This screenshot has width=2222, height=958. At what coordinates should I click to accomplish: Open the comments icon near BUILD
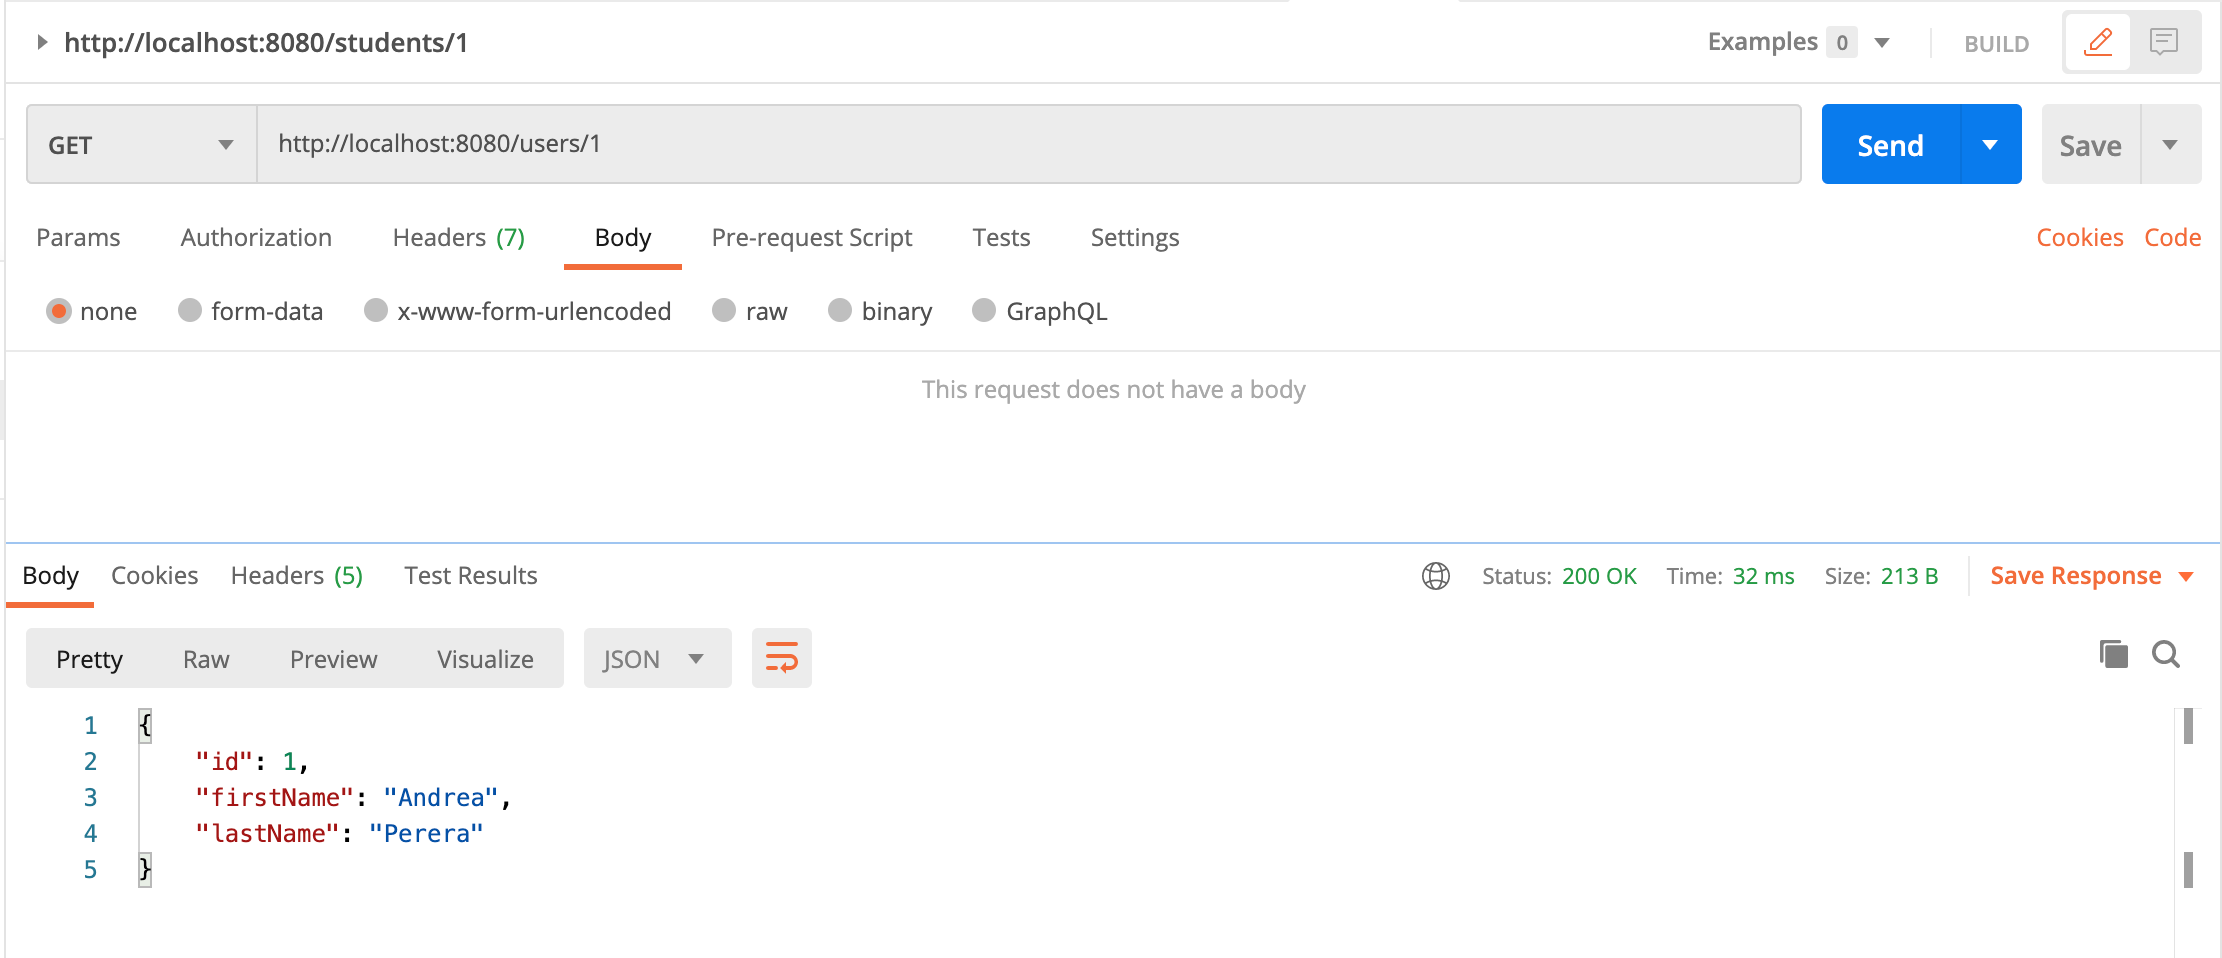[2164, 42]
